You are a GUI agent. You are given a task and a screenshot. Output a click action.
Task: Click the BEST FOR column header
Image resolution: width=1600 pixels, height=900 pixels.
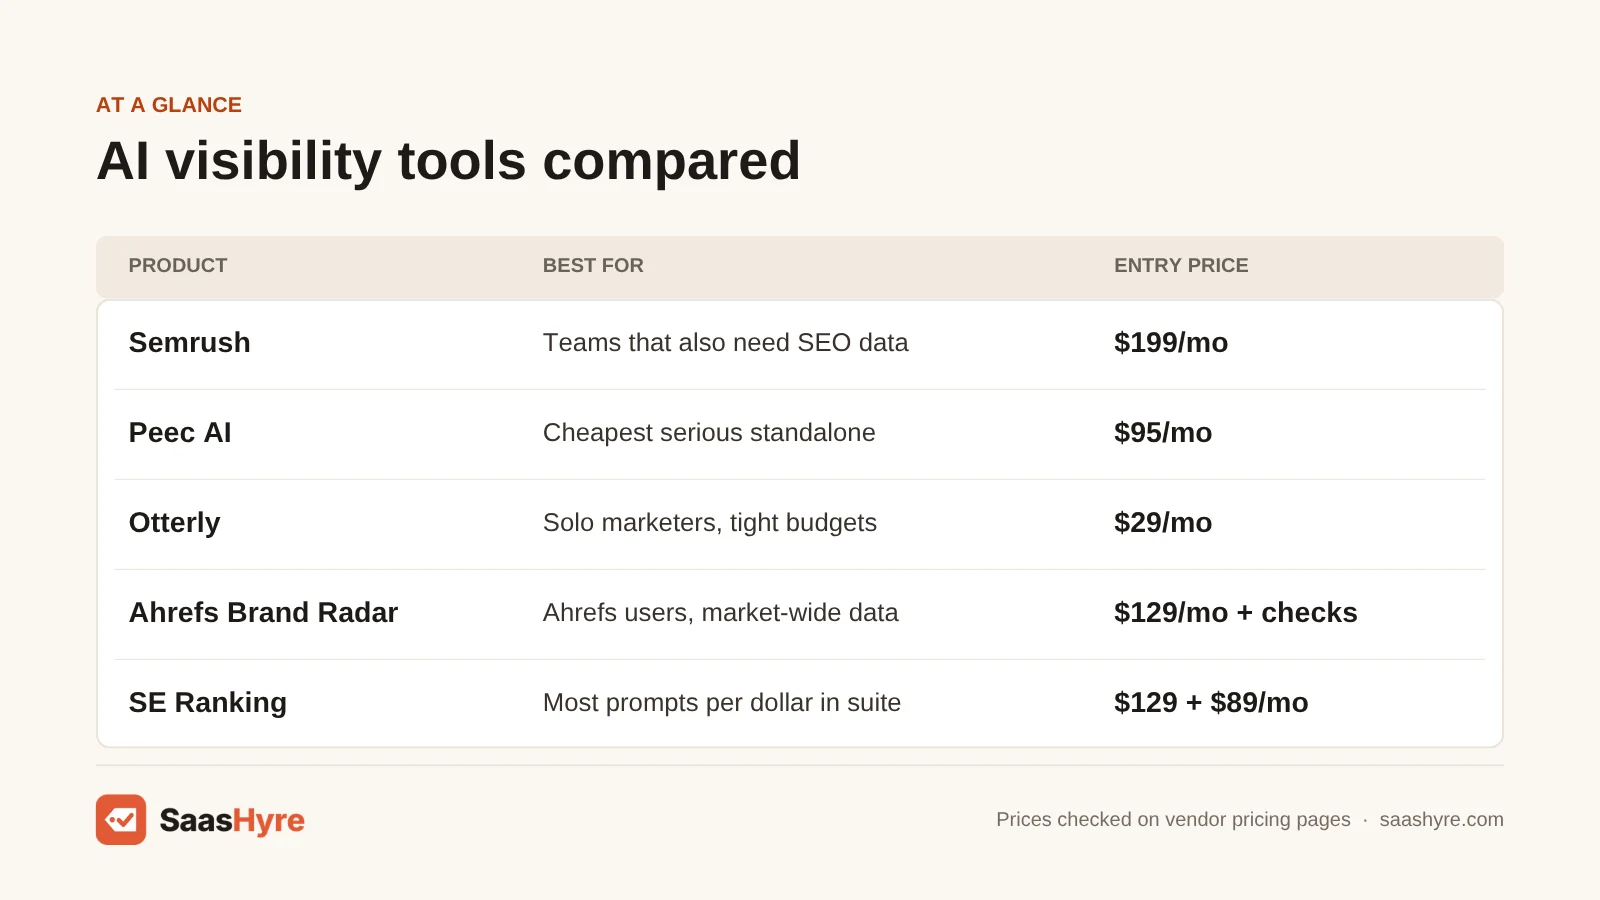click(x=593, y=265)
